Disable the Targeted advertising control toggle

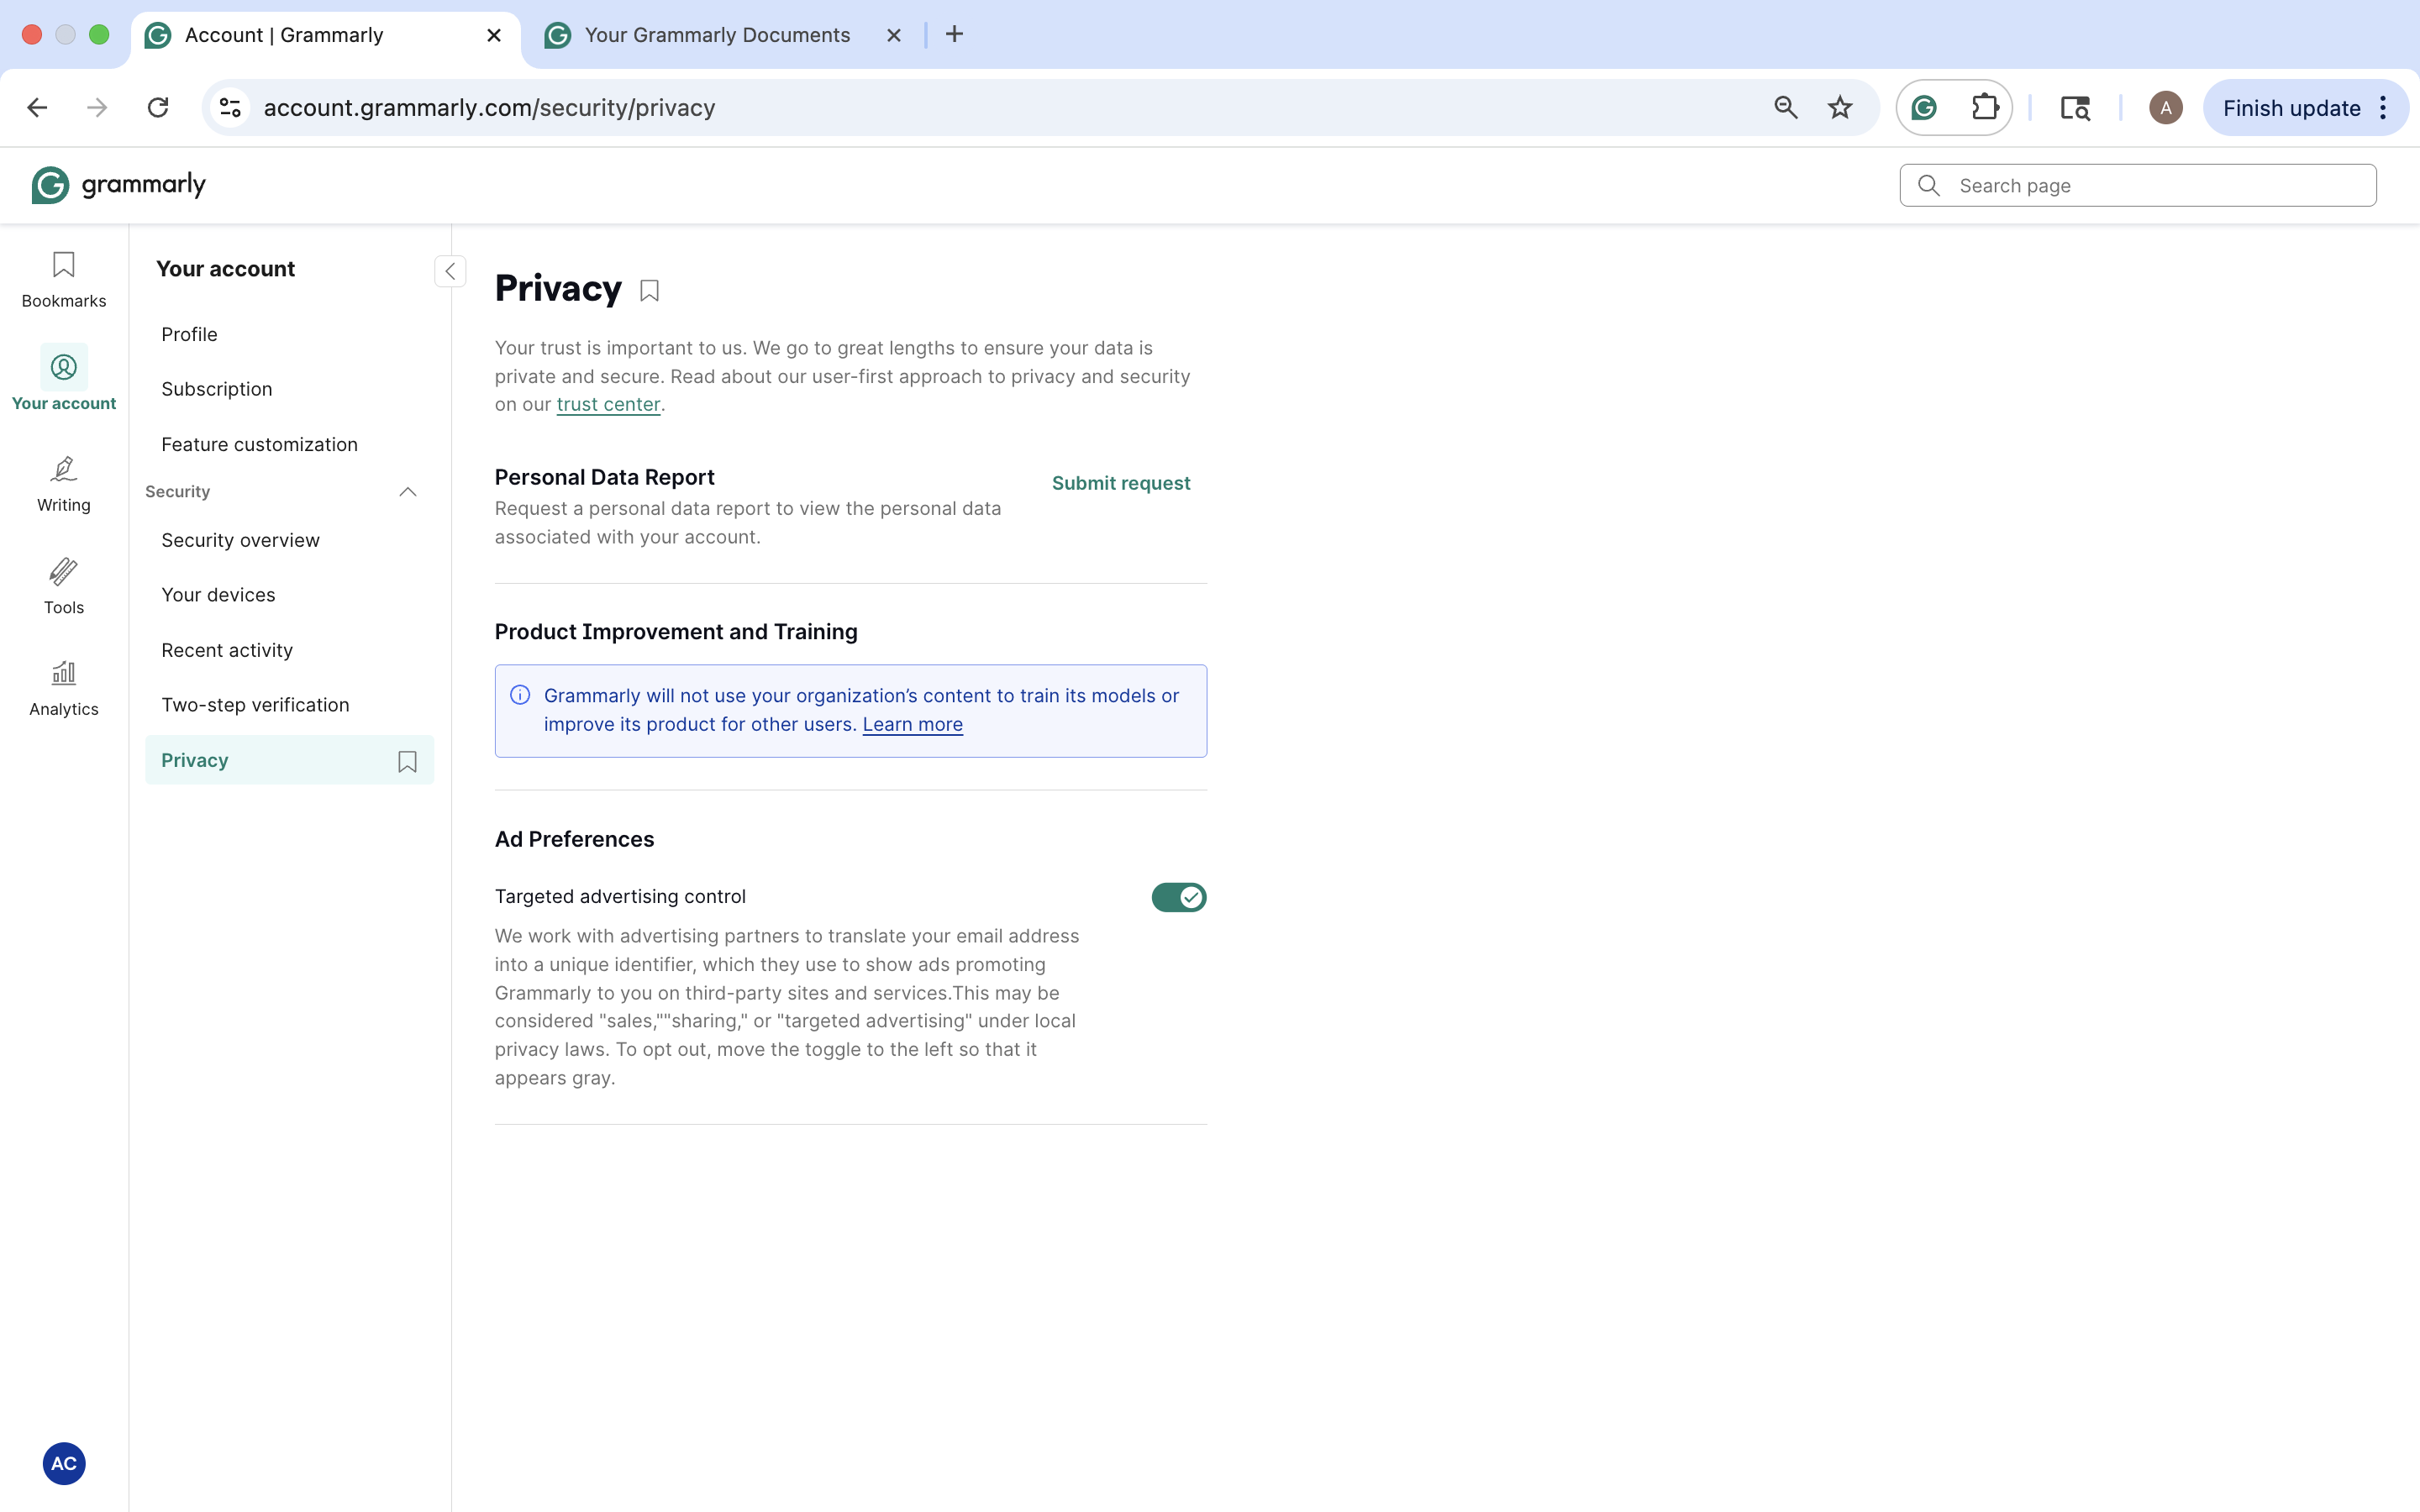[1179, 897]
